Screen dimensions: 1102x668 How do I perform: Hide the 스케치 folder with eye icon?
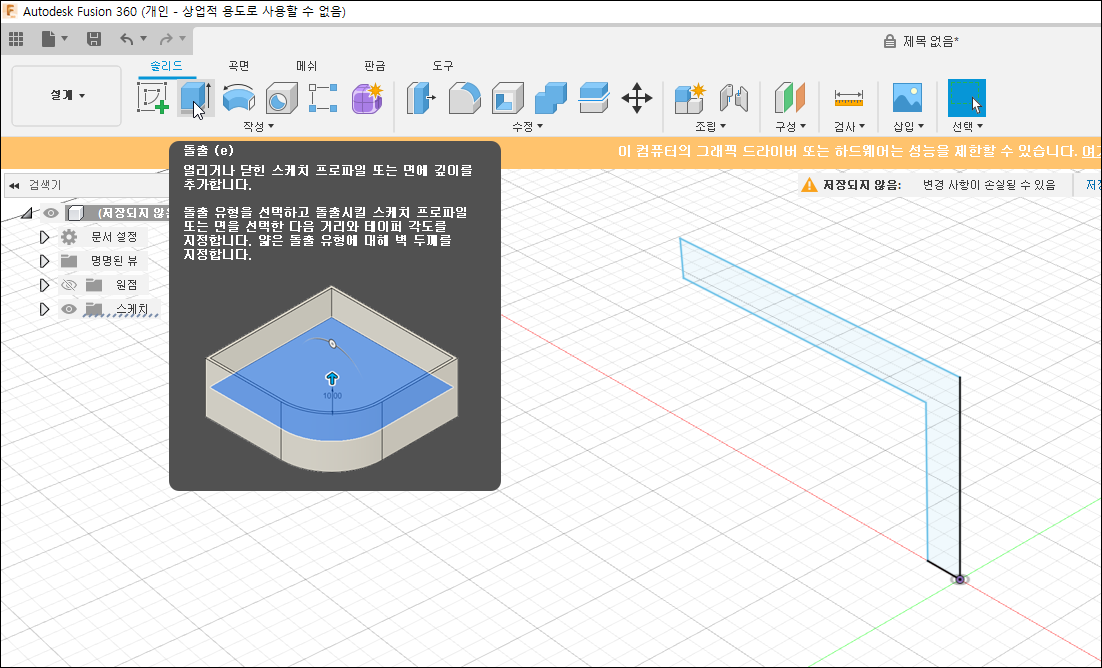tap(68, 309)
